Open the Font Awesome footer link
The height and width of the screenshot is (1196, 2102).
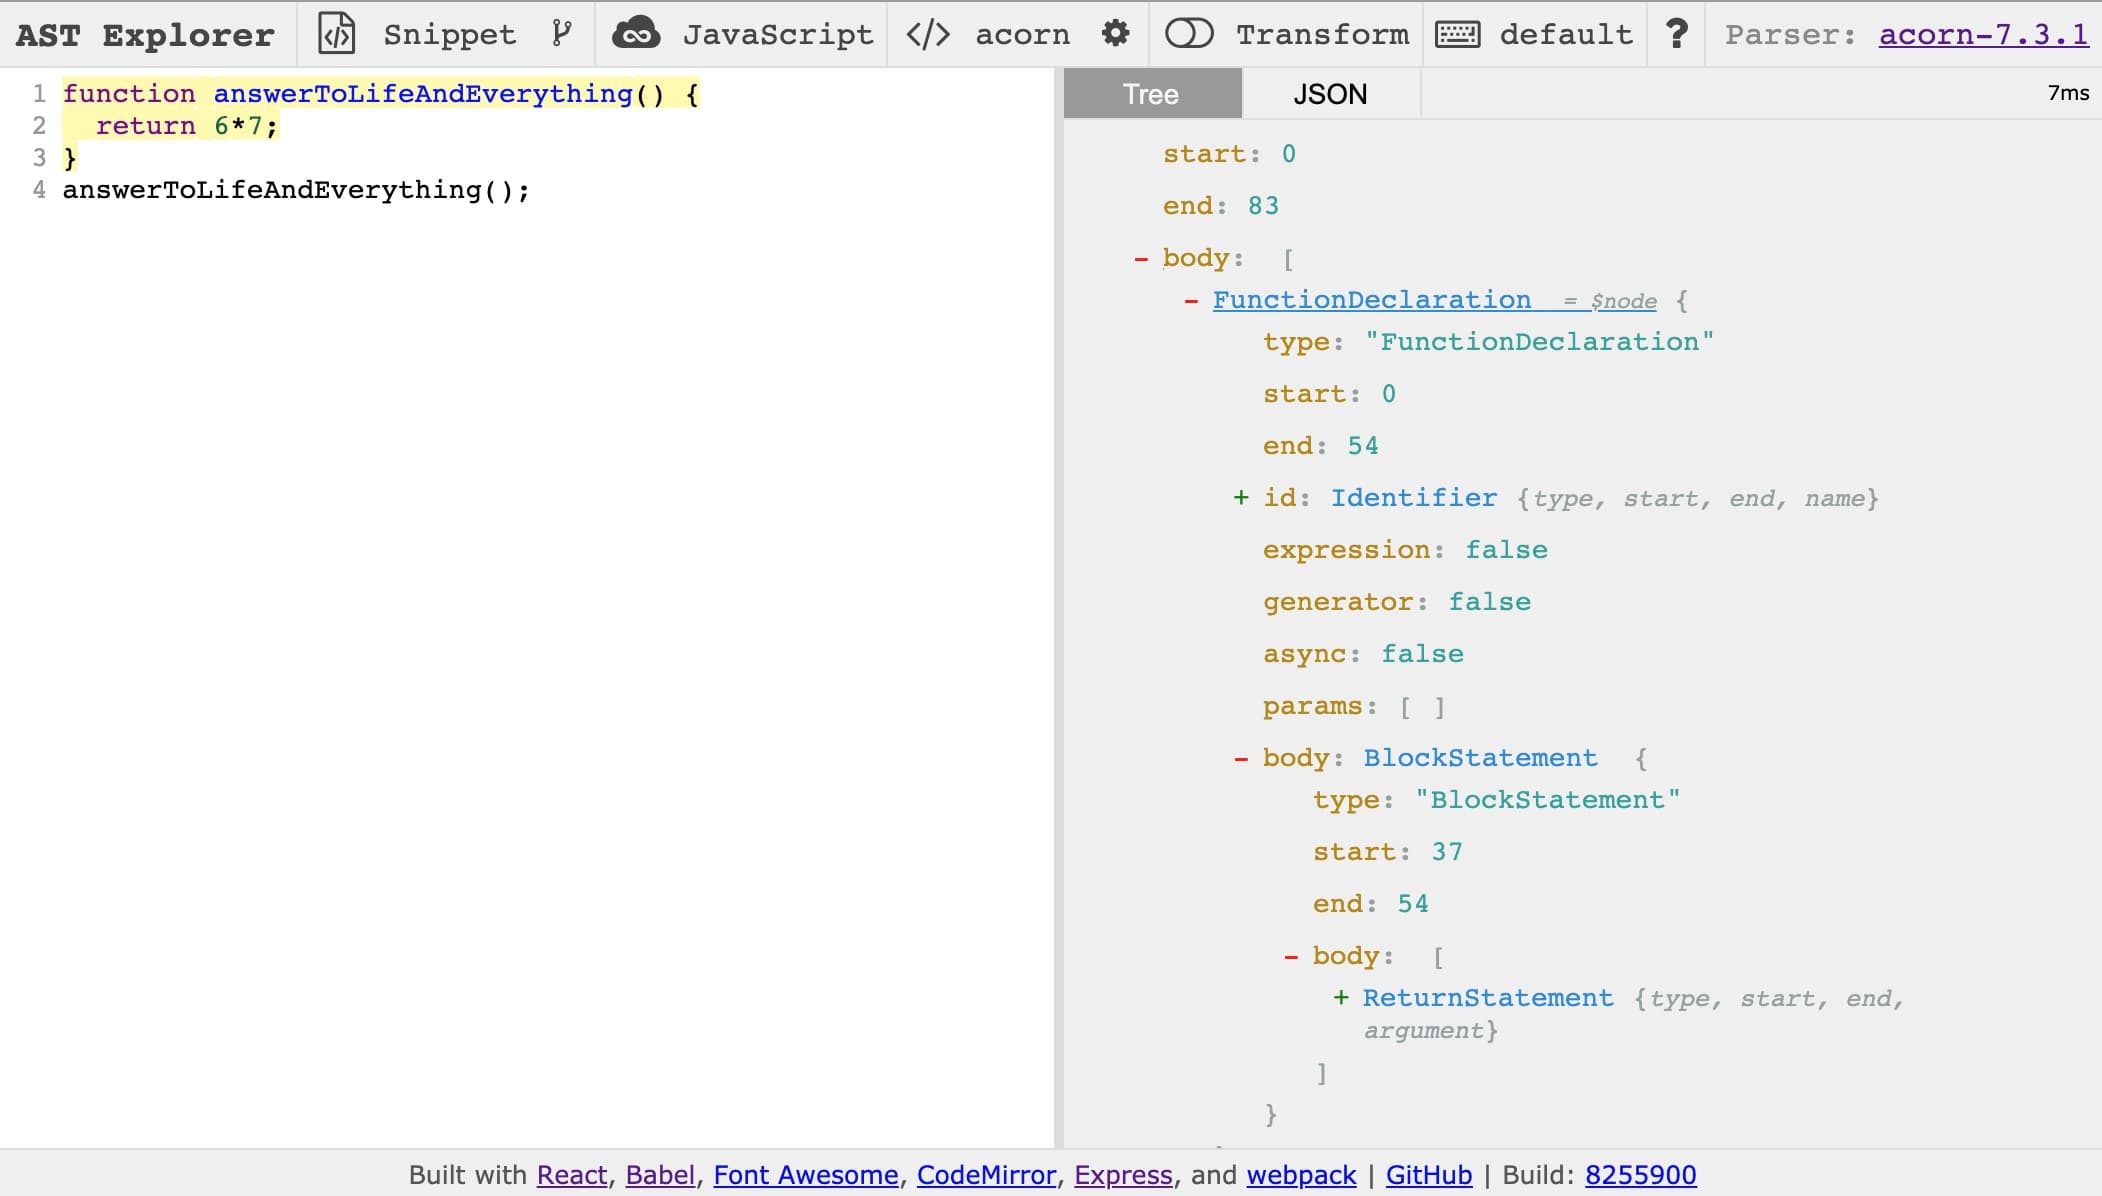tap(806, 1175)
